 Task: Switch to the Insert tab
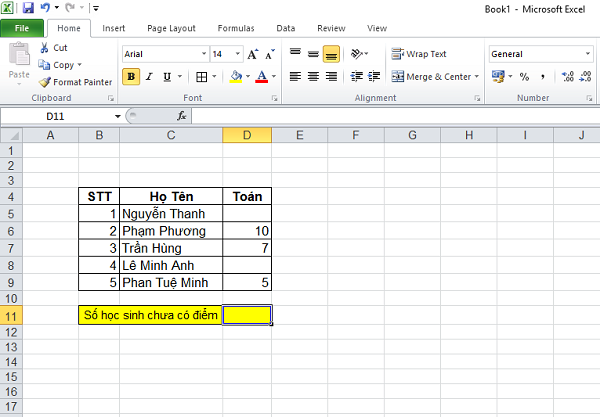[114, 28]
